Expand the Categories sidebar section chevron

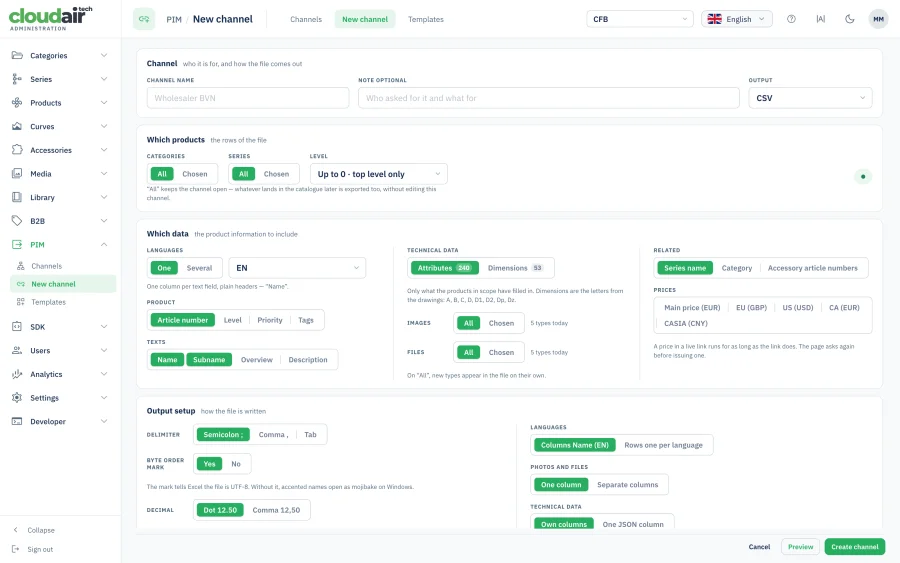point(104,56)
